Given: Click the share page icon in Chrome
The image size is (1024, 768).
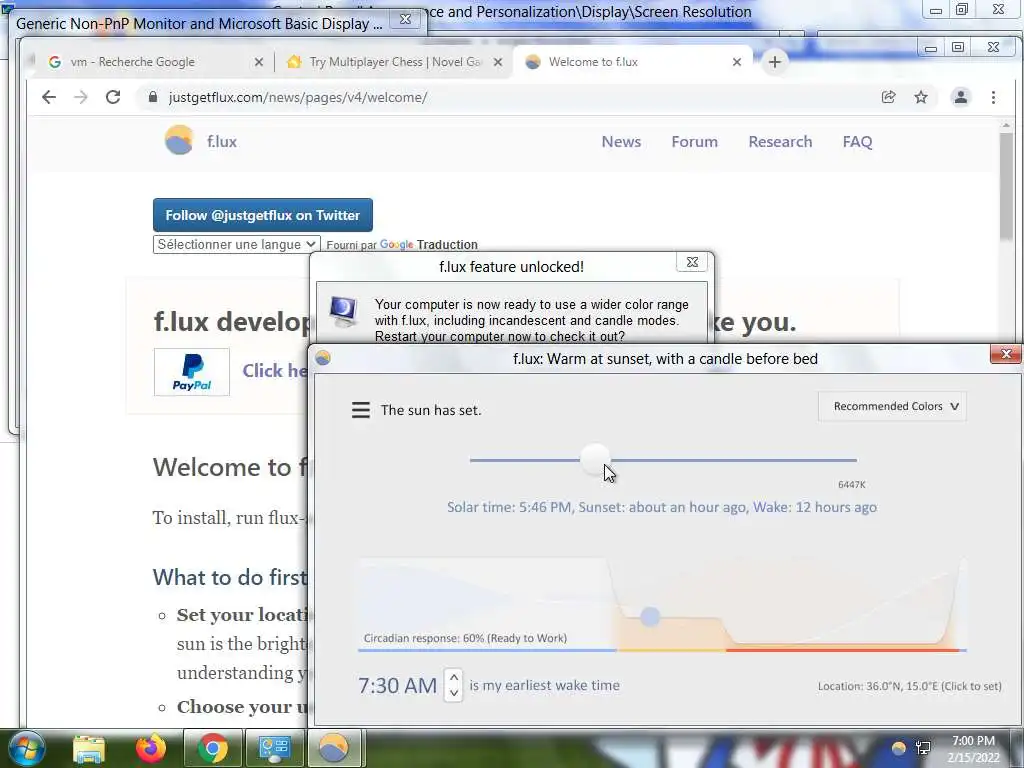Looking at the screenshot, I should tap(888, 97).
